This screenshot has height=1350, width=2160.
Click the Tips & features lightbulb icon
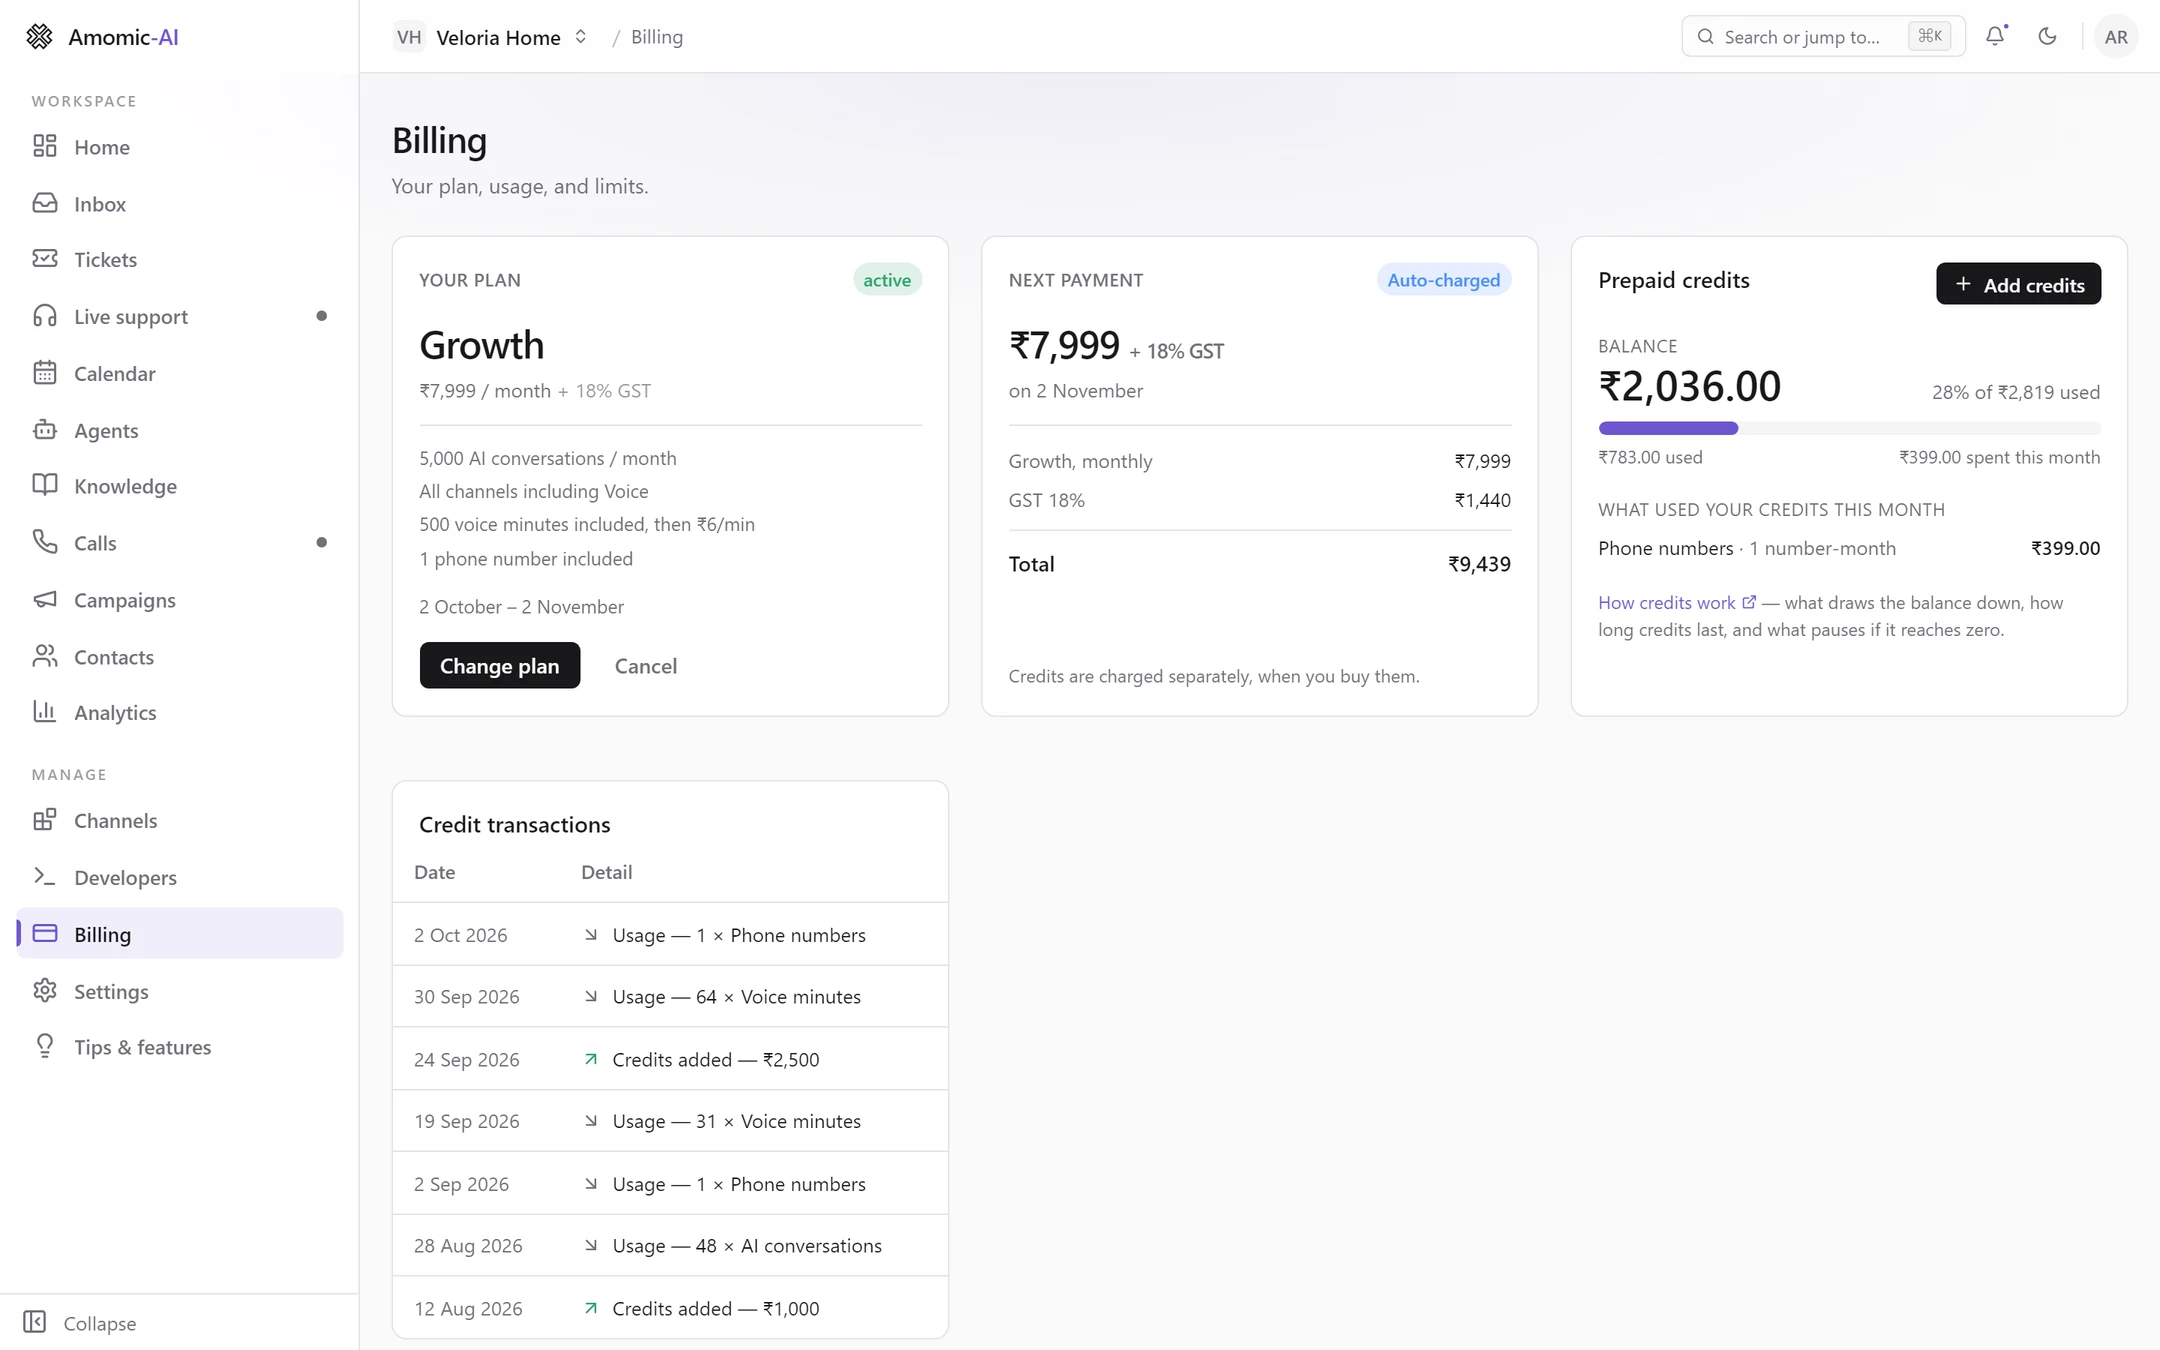click(x=45, y=1046)
